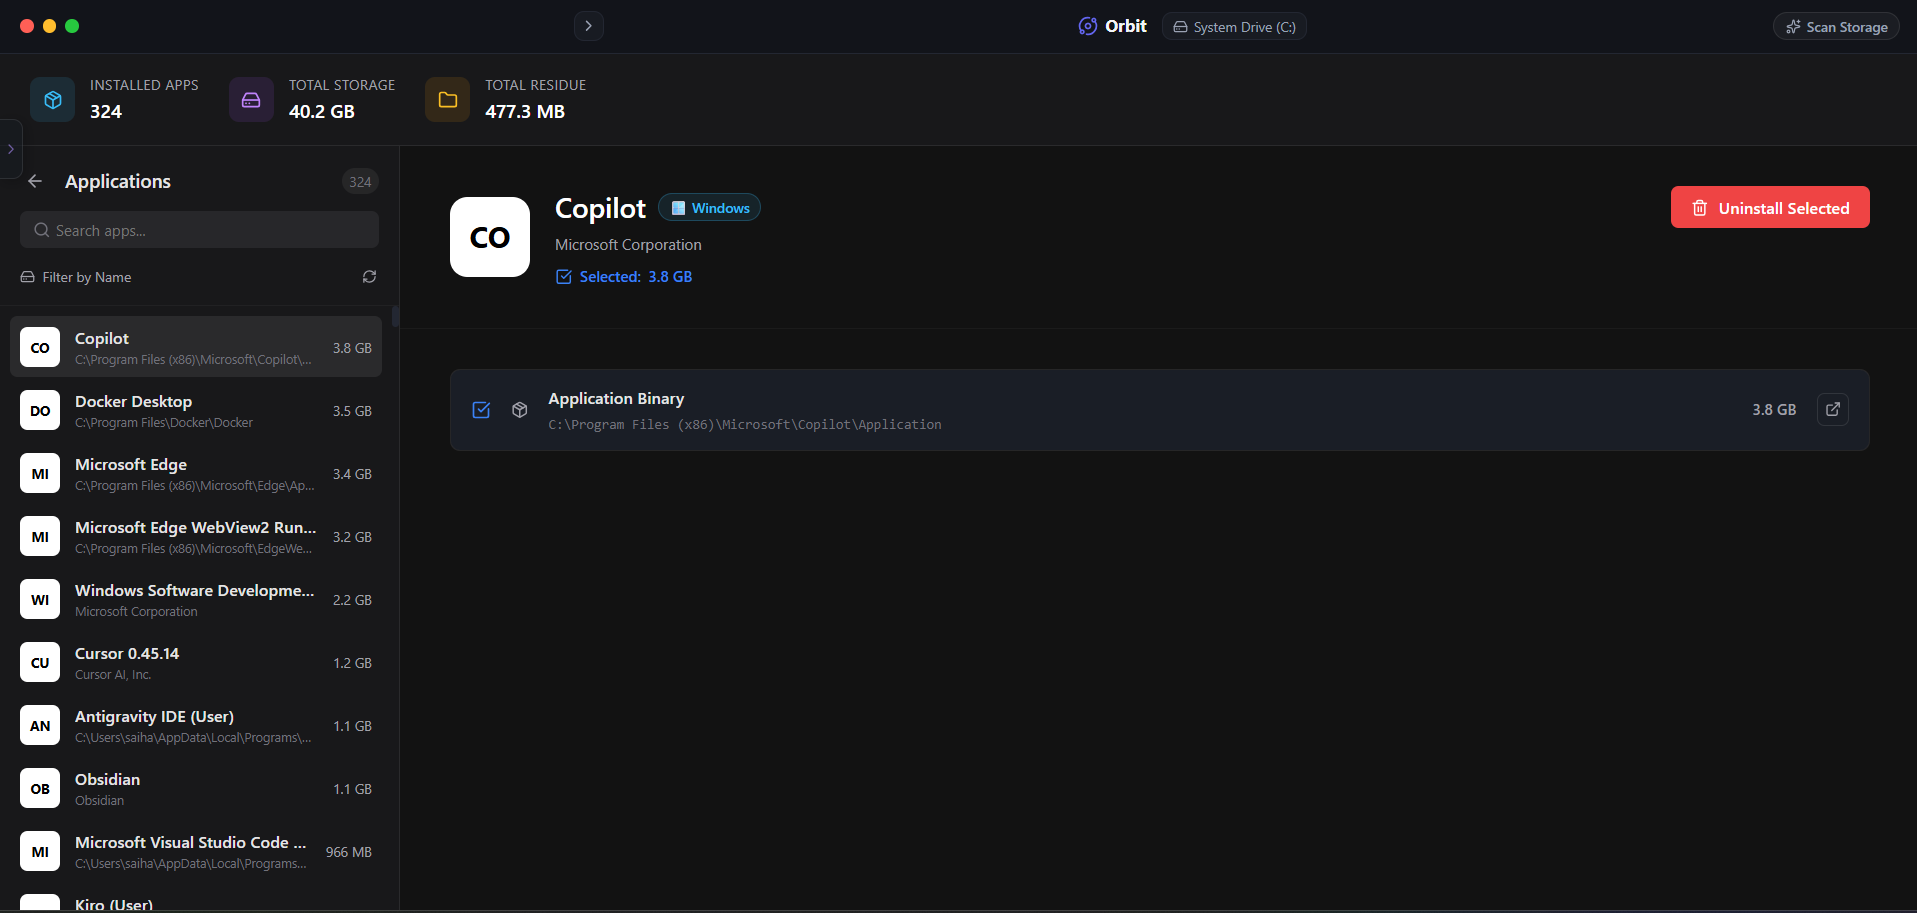1917x913 pixels.
Task: Expand the collapsed side panel chevron
Action: [11, 149]
